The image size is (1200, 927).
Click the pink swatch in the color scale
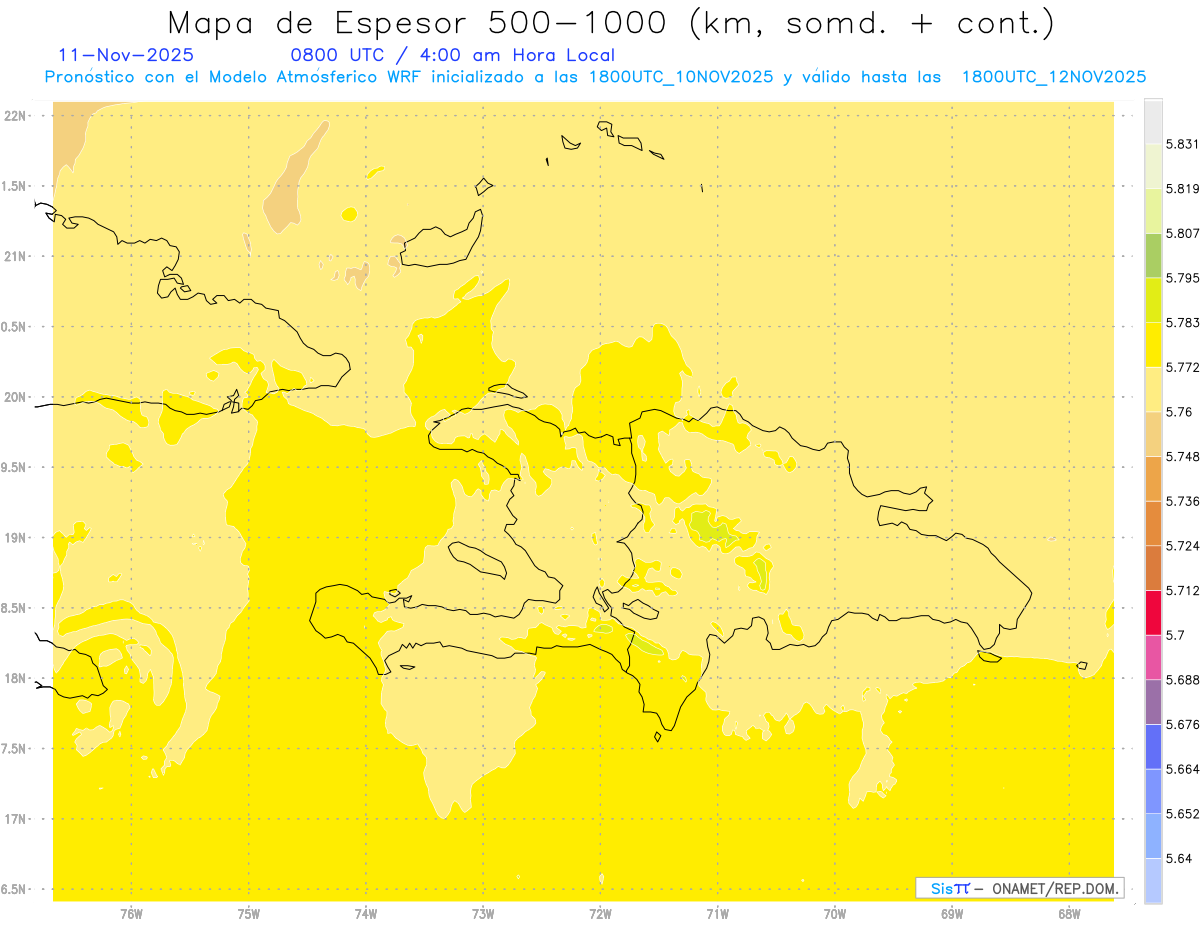point(1153,656)
